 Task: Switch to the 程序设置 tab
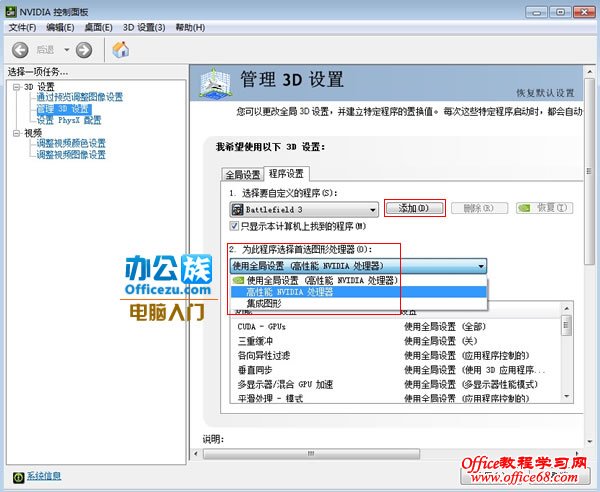point(286,174)
